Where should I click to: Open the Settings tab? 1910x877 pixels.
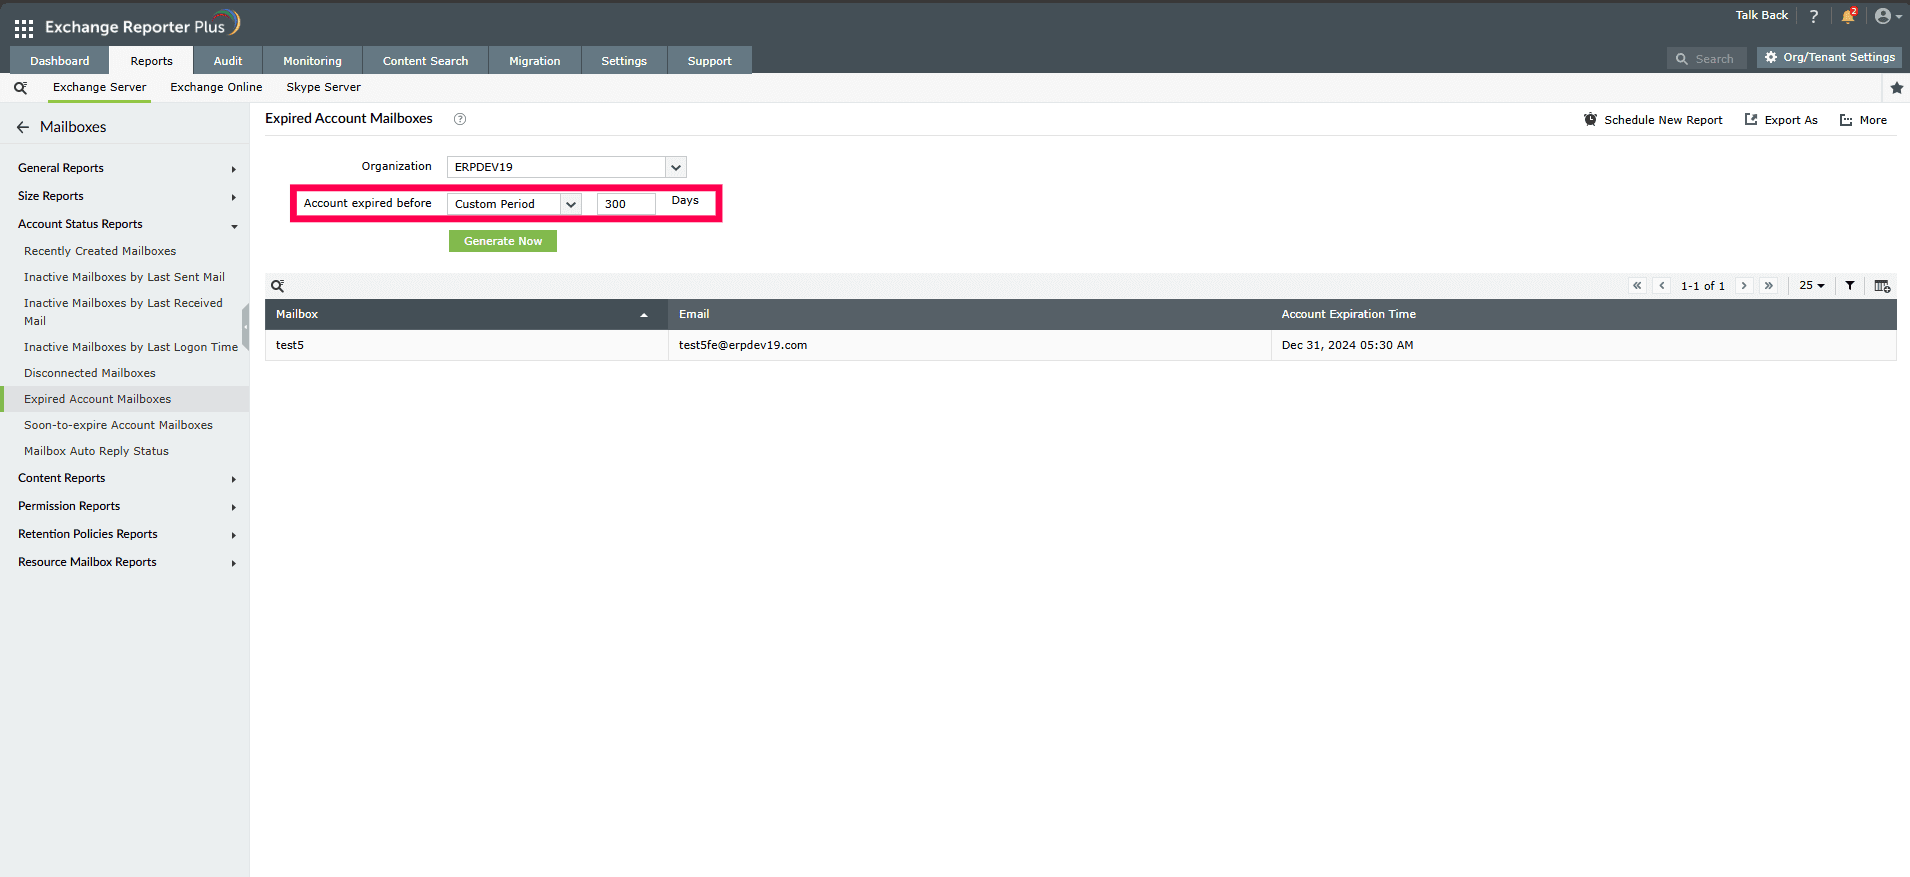click(x=624, y=61)
